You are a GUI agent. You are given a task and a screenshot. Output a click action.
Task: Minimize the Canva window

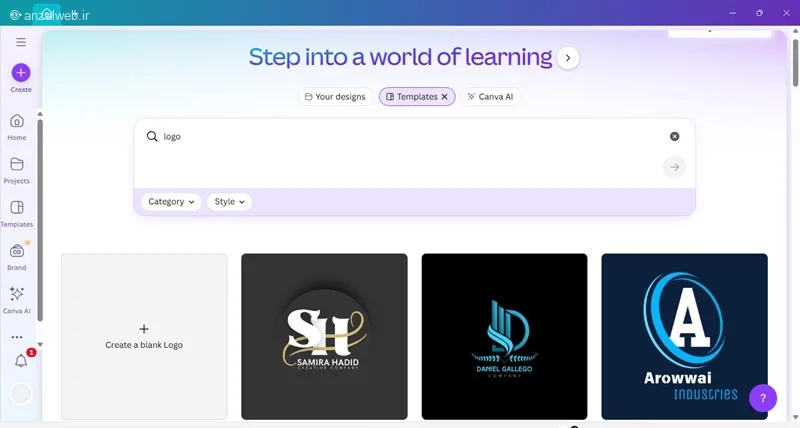[x=733, y=13]
